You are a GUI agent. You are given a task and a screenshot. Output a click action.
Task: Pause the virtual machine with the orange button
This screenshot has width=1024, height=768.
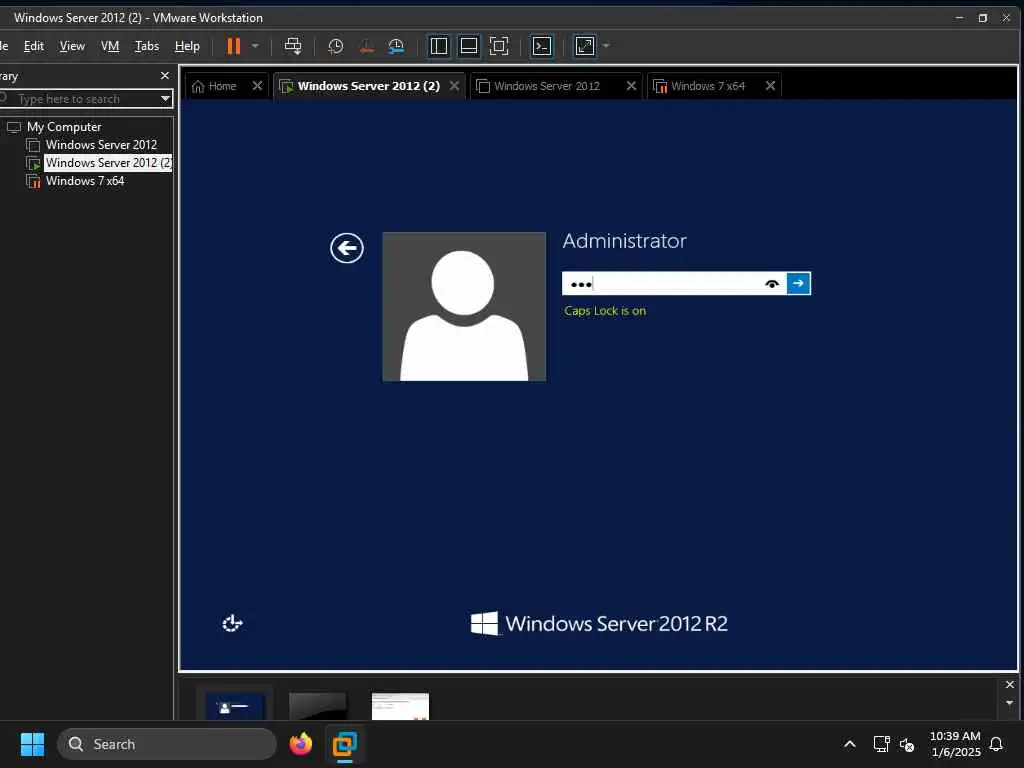click(x=233, y=46)
